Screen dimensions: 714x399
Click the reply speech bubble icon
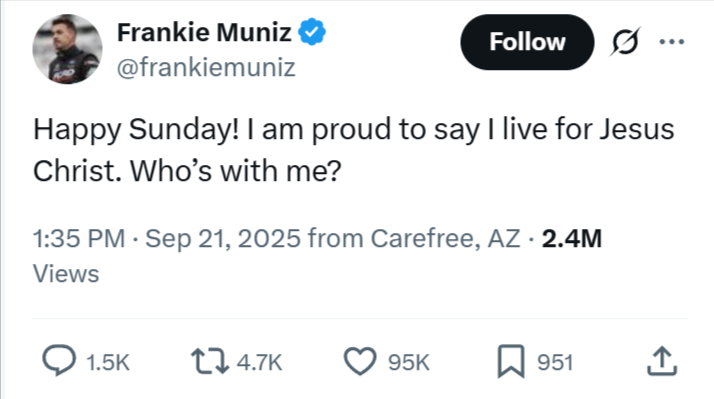pyautogui.click(x=59, y=360)
